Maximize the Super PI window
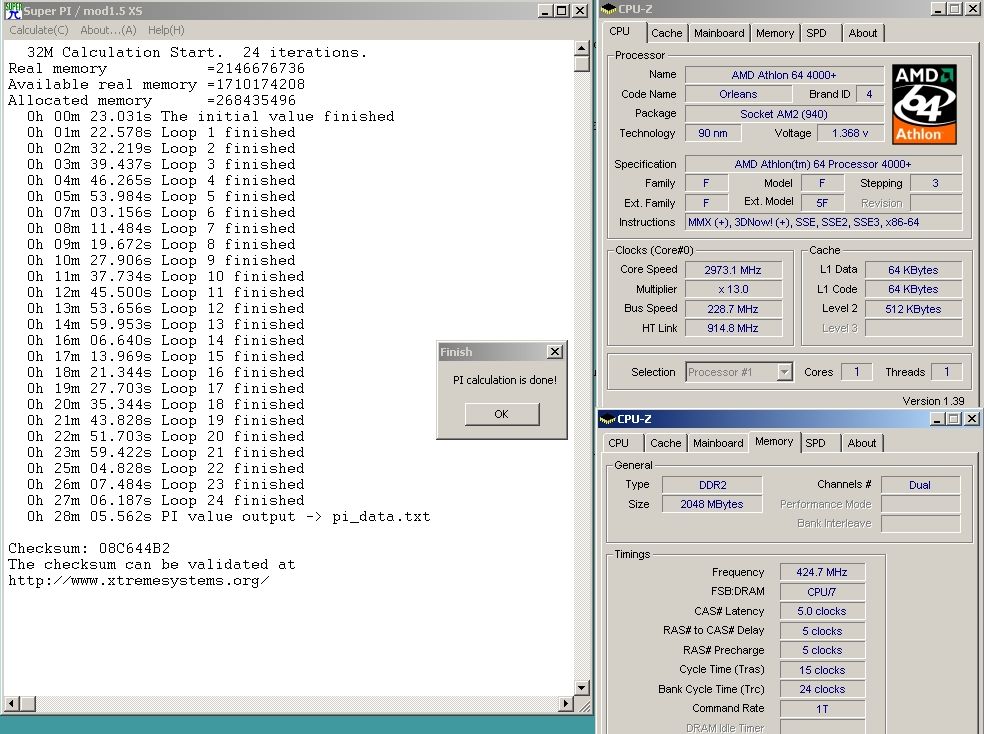 pos(562,11)
